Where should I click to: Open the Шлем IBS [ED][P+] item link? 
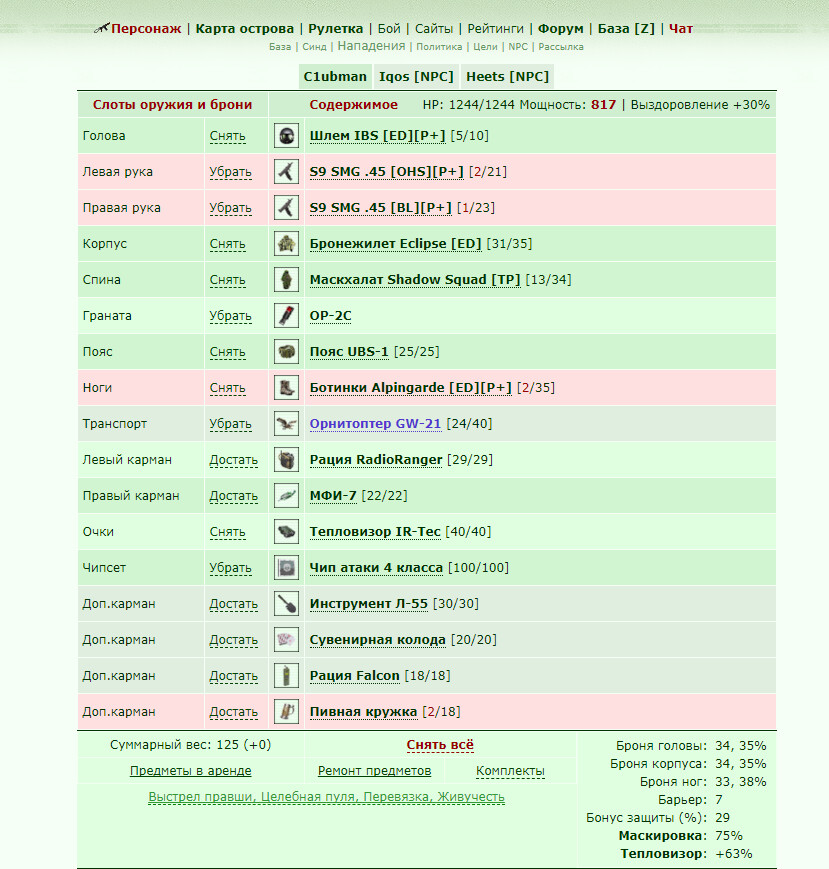pyautogui.click(x=377, y=136)
